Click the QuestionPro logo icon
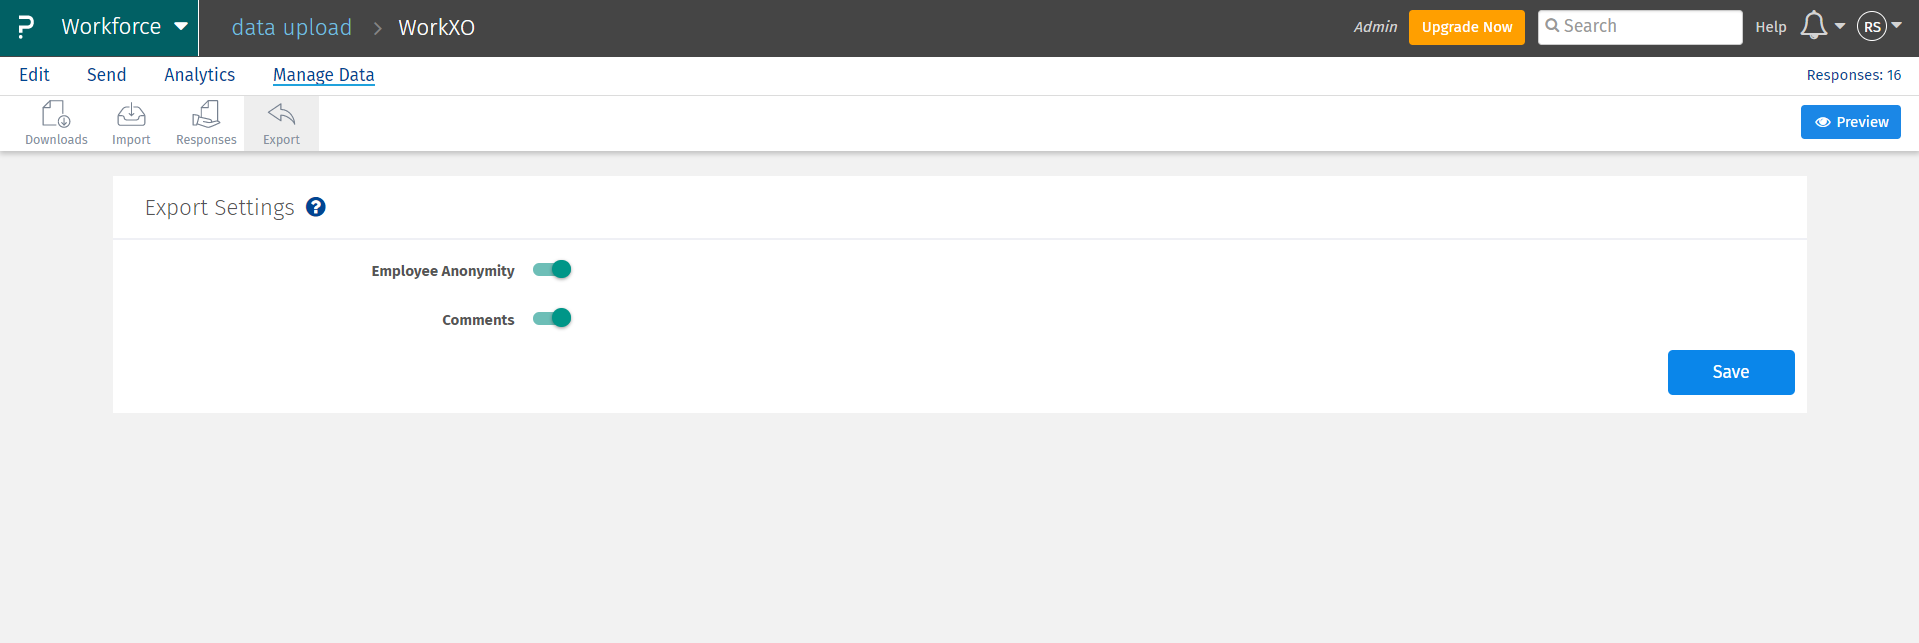The height and width of the screenshot is (643, 1919). [x=26, y=27]
